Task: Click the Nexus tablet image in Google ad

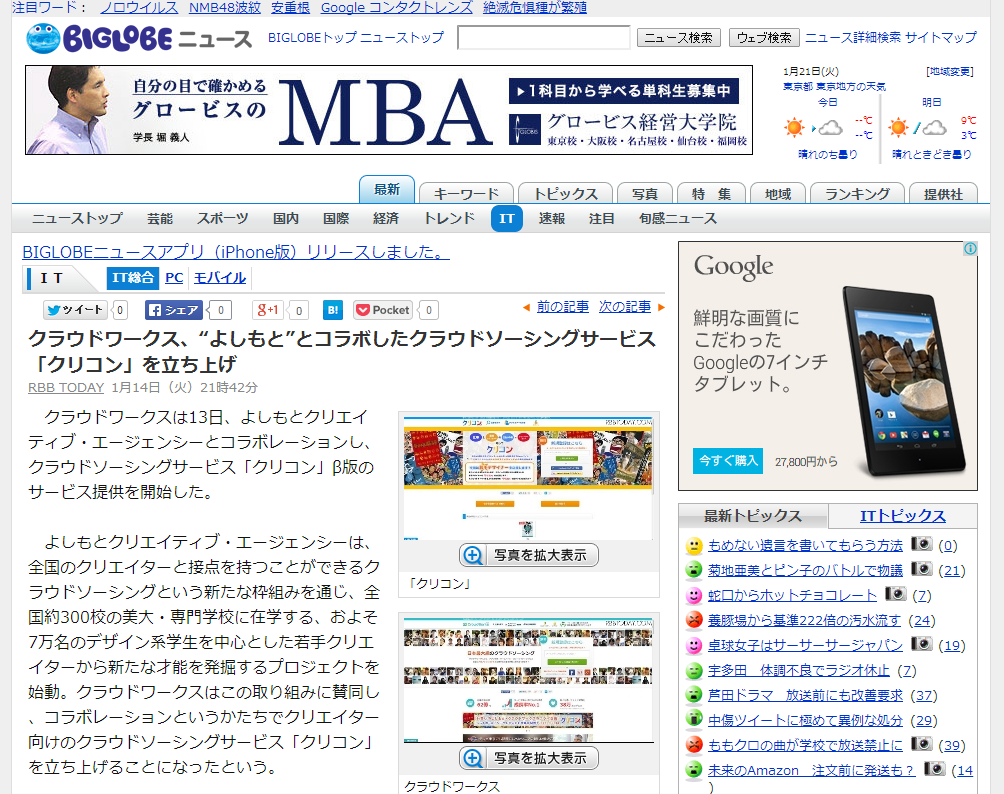Action: (904, 382)
